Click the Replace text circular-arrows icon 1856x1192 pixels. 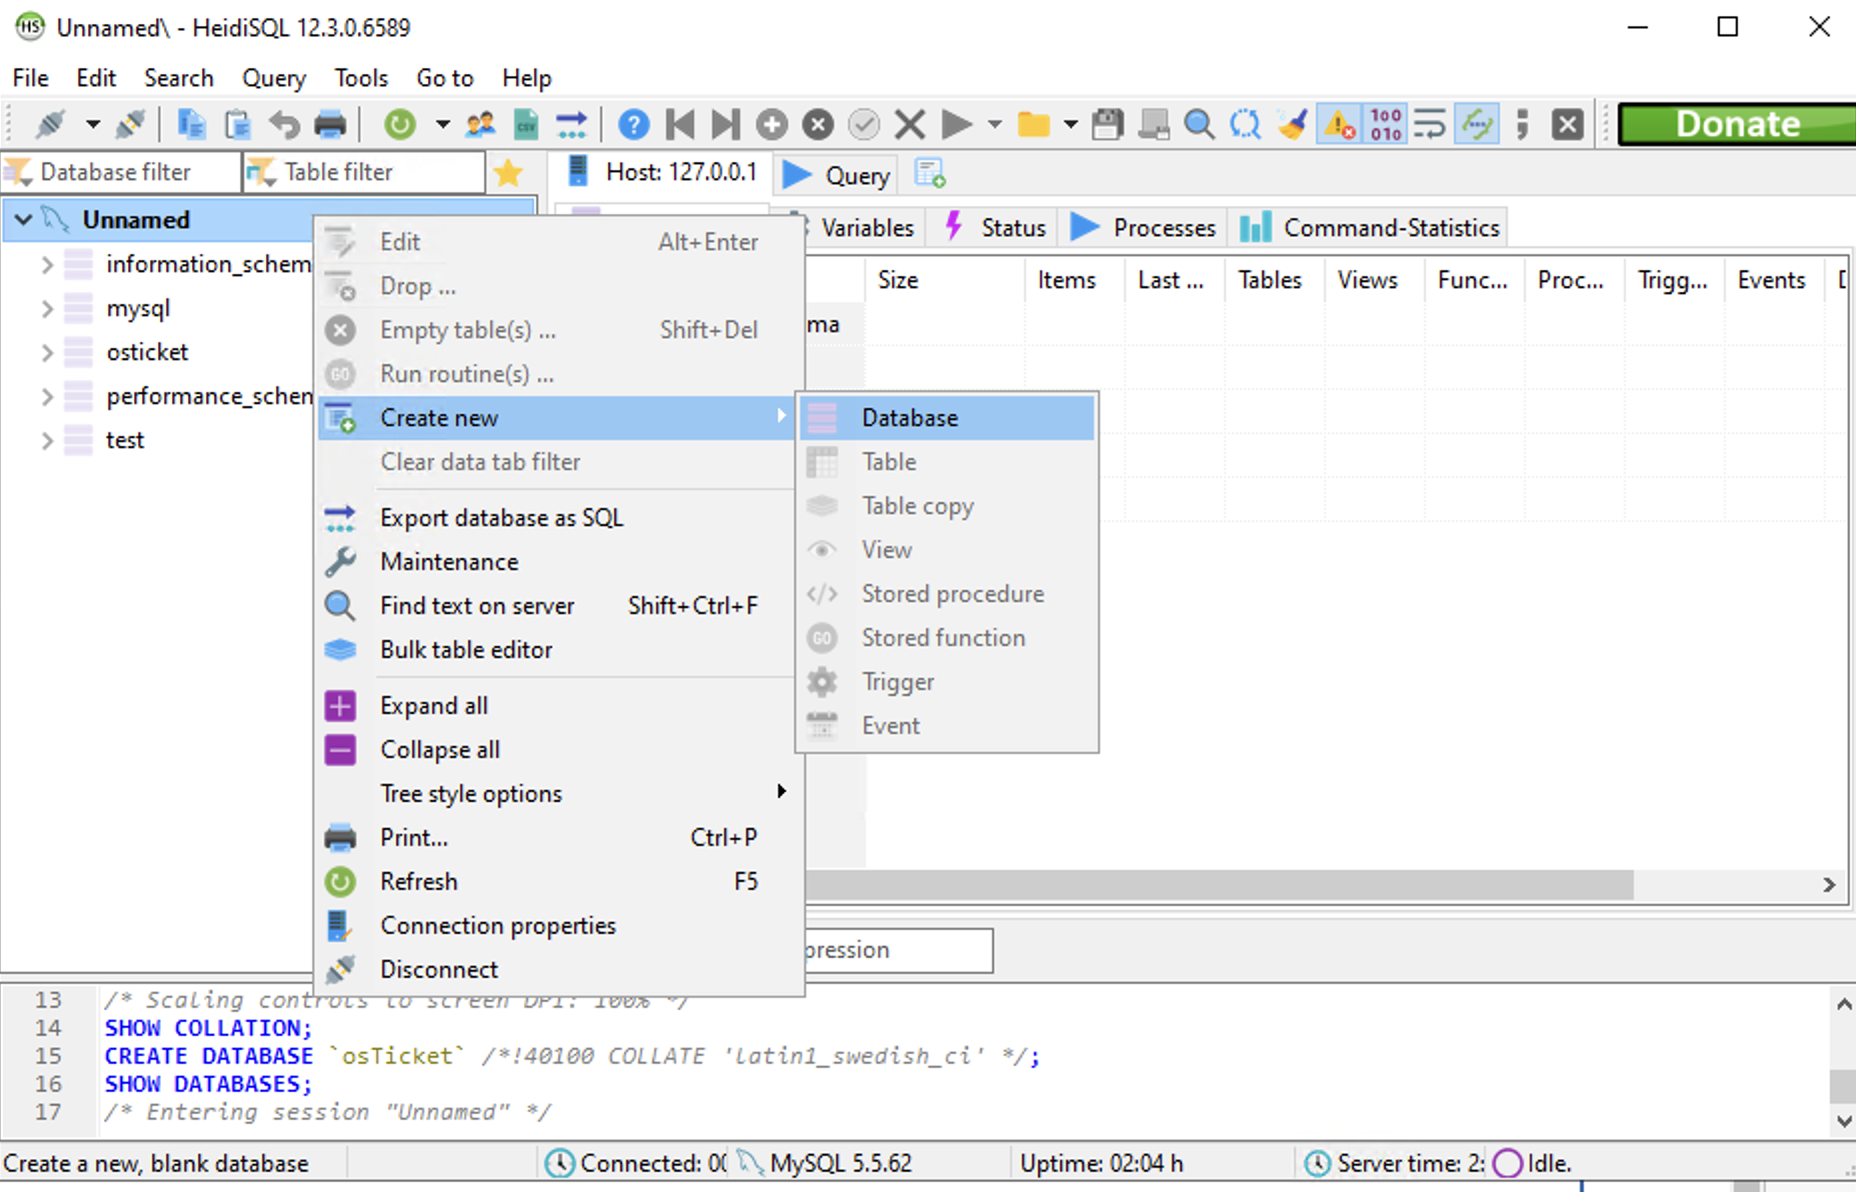coord(1246,124)
